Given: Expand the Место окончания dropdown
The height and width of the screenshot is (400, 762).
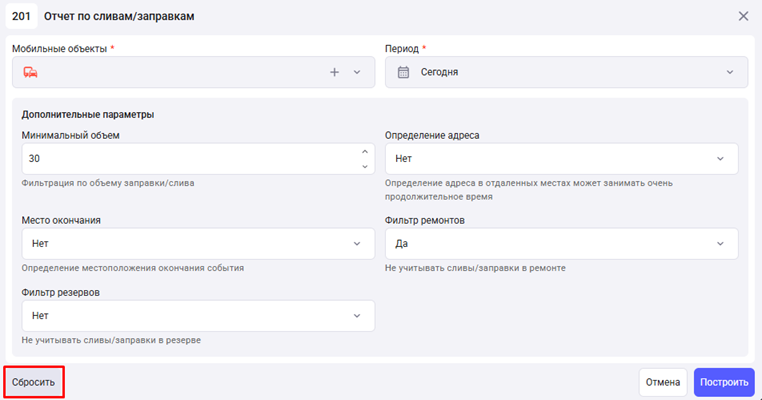Looking at the screenshot, I should point(197,244).
